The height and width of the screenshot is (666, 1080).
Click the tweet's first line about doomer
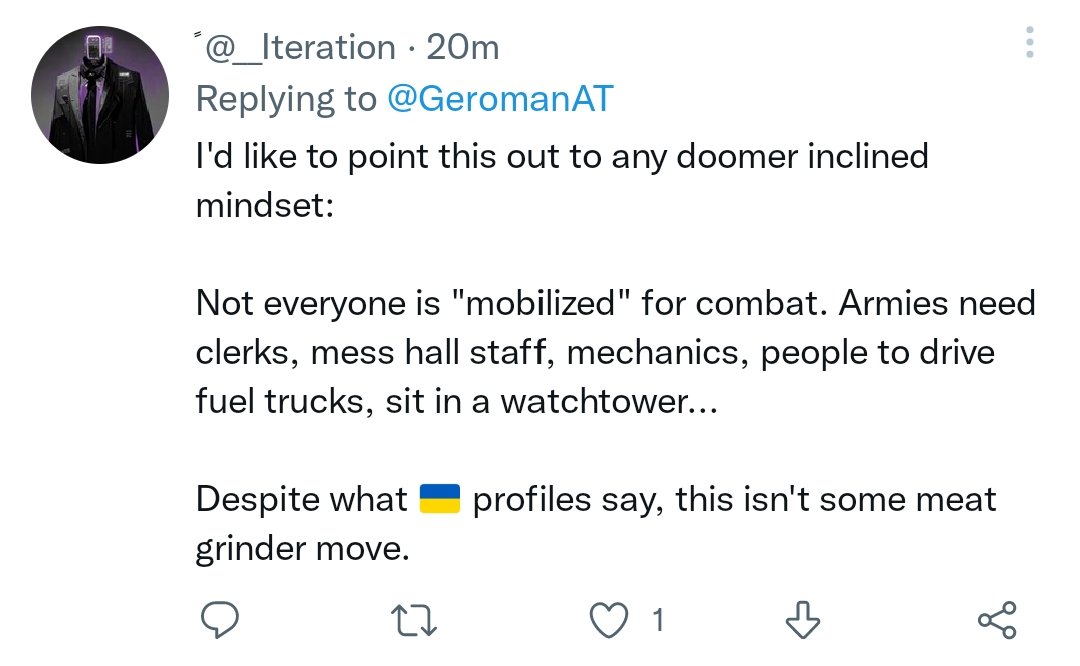coord(562,156)
